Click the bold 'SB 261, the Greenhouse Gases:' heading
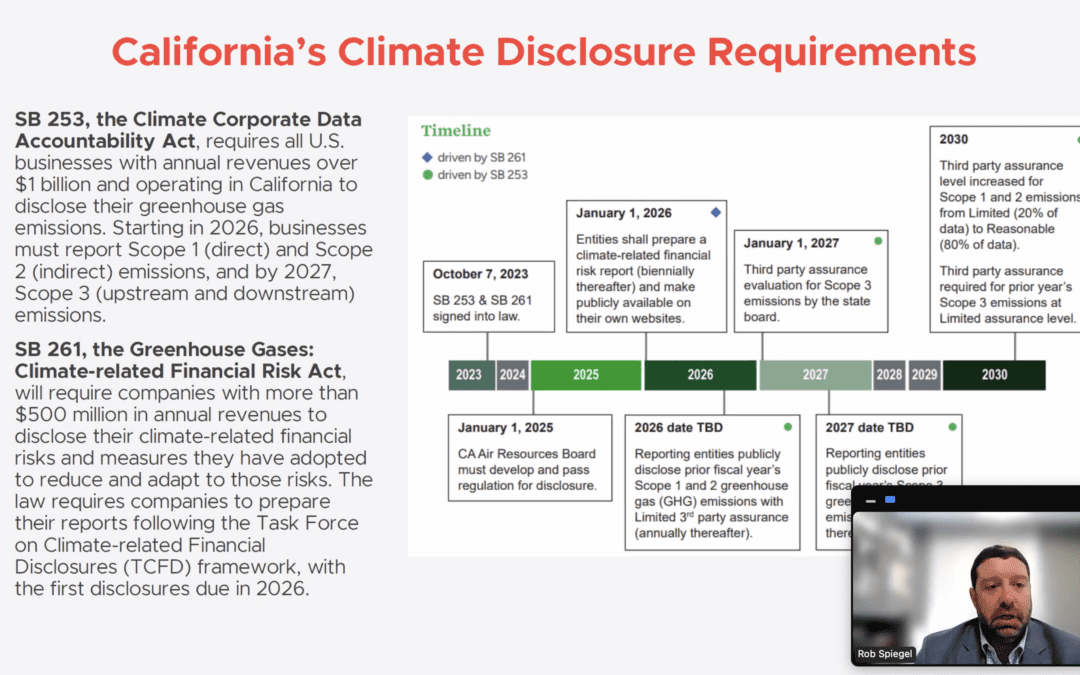Viewport: 1080px width, 675px height. [x=164, y=349]
